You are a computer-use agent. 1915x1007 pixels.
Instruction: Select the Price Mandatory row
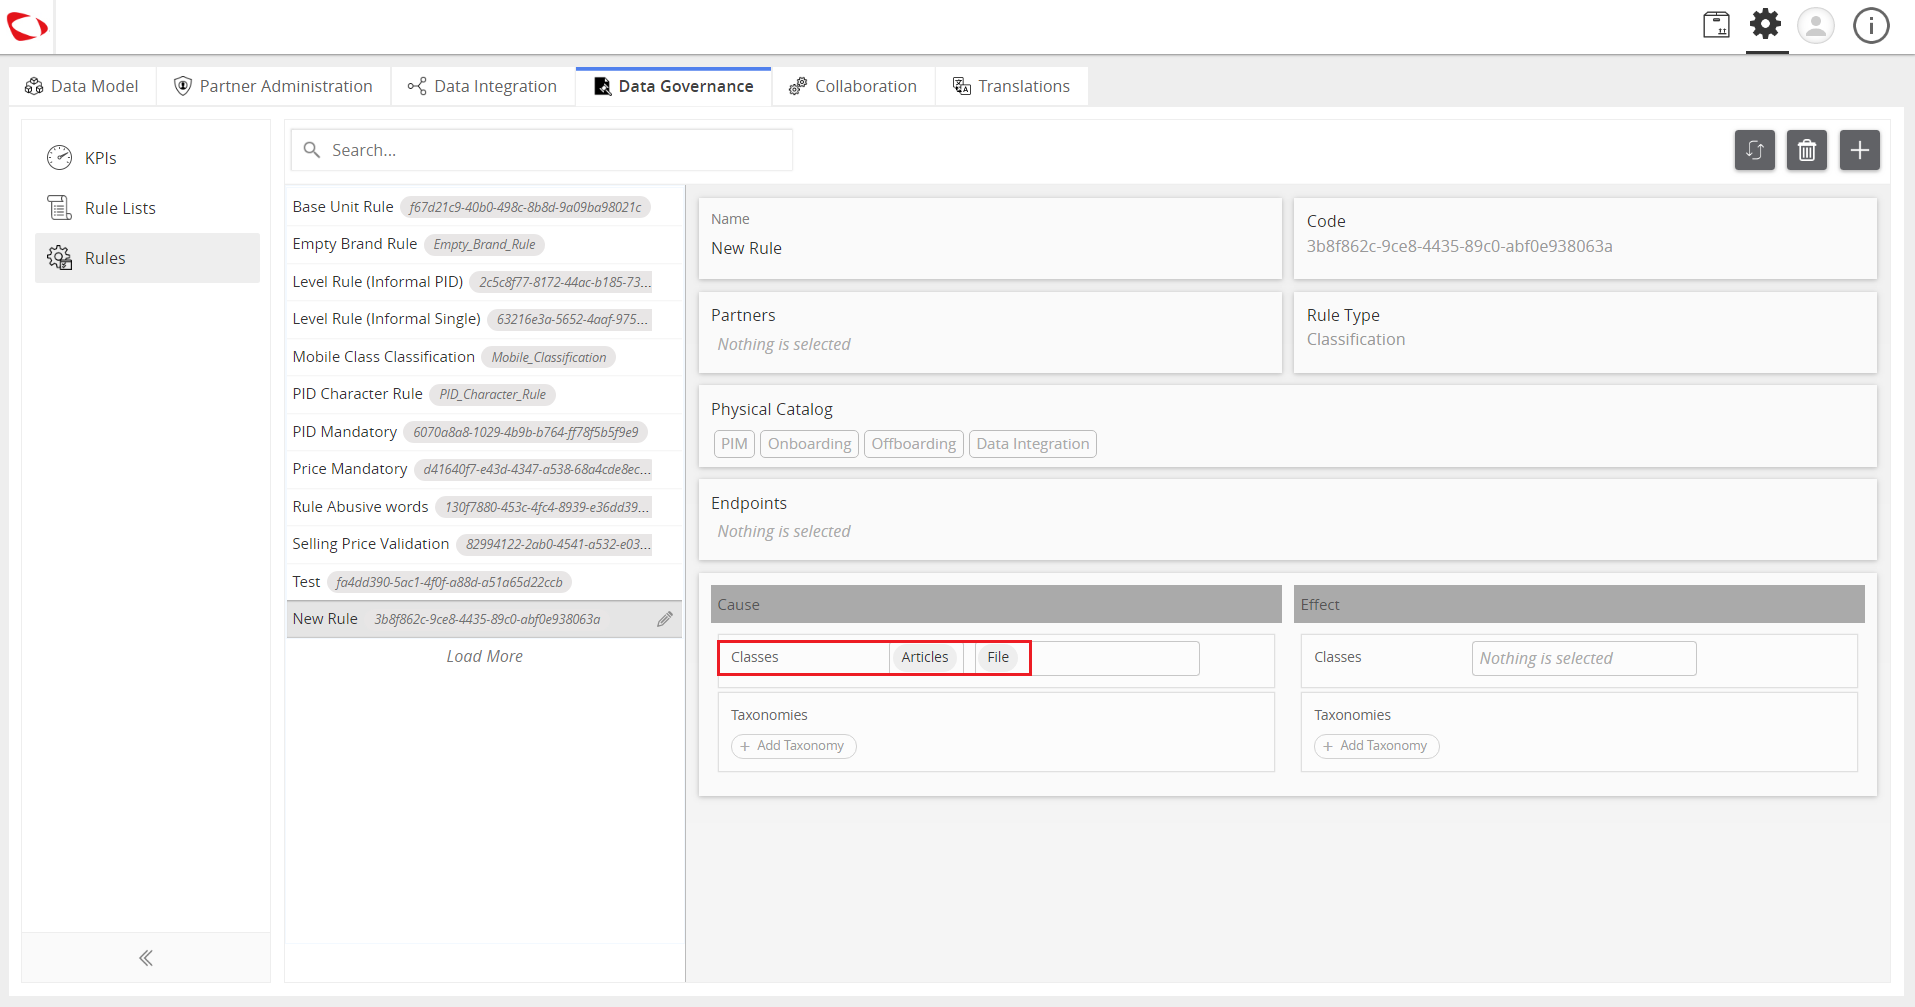[484, 469]
